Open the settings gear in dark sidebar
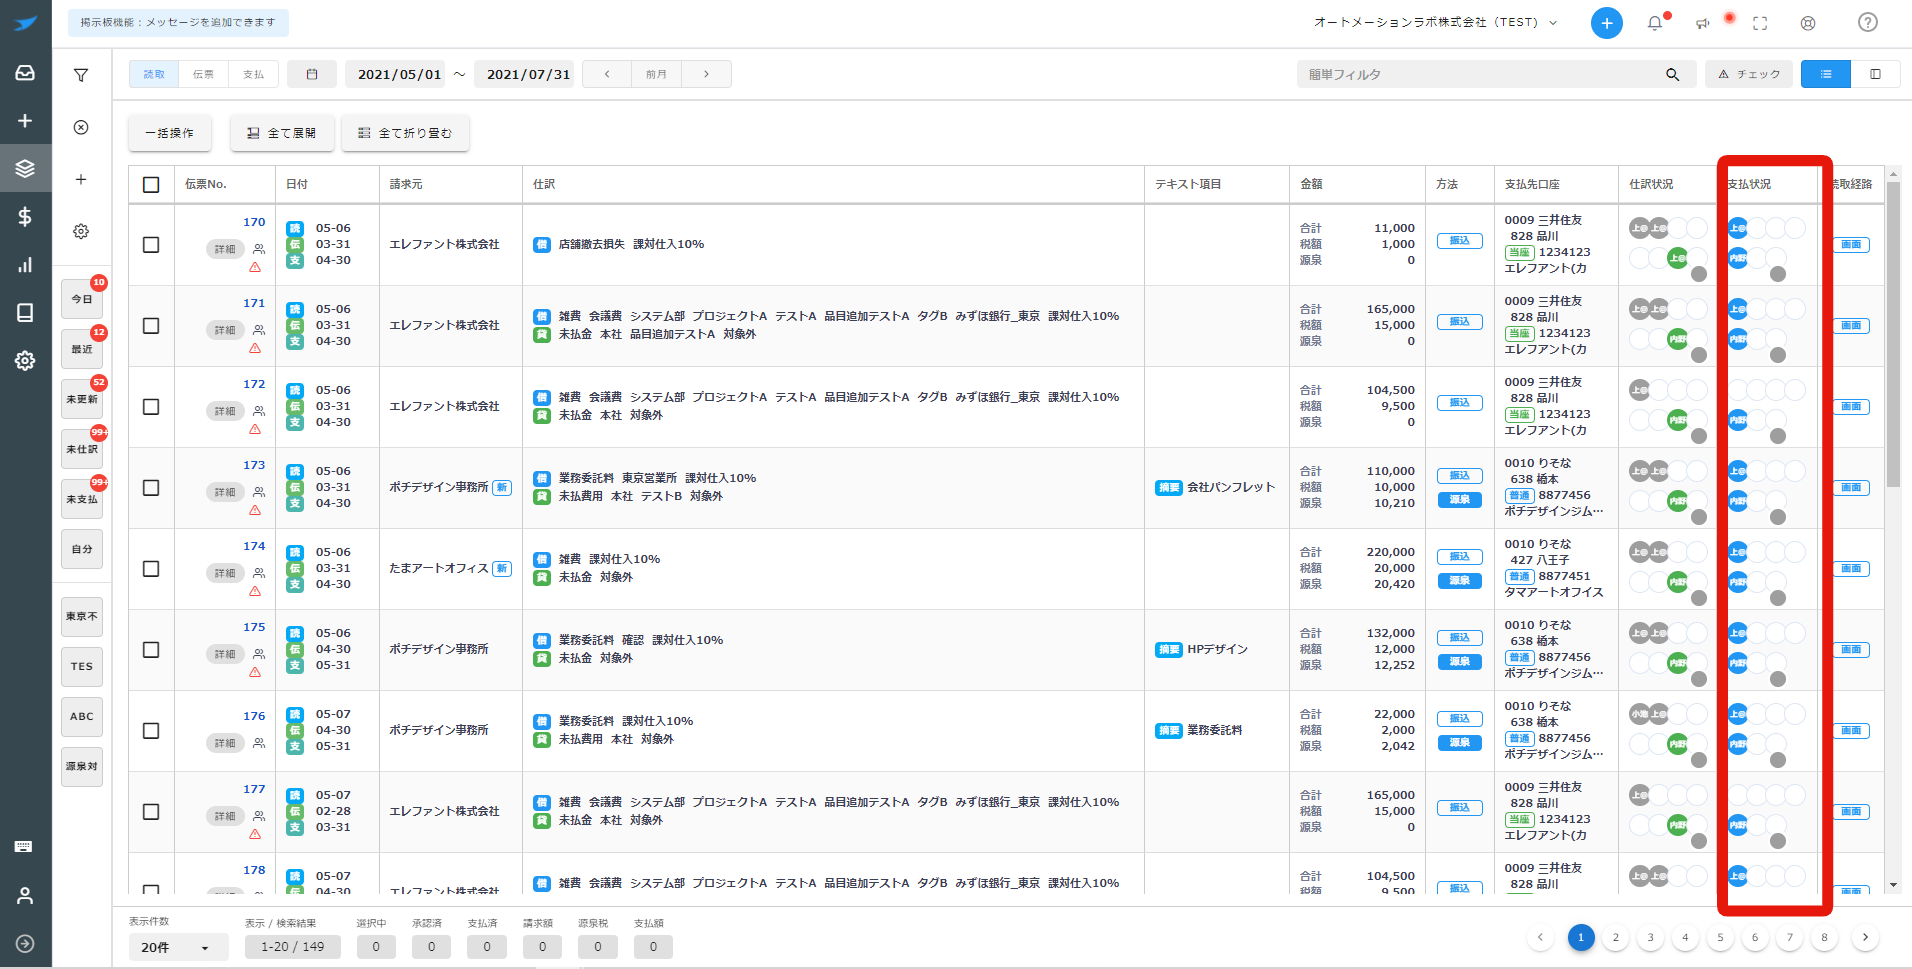1912x969 pixels. click(25, 361)
